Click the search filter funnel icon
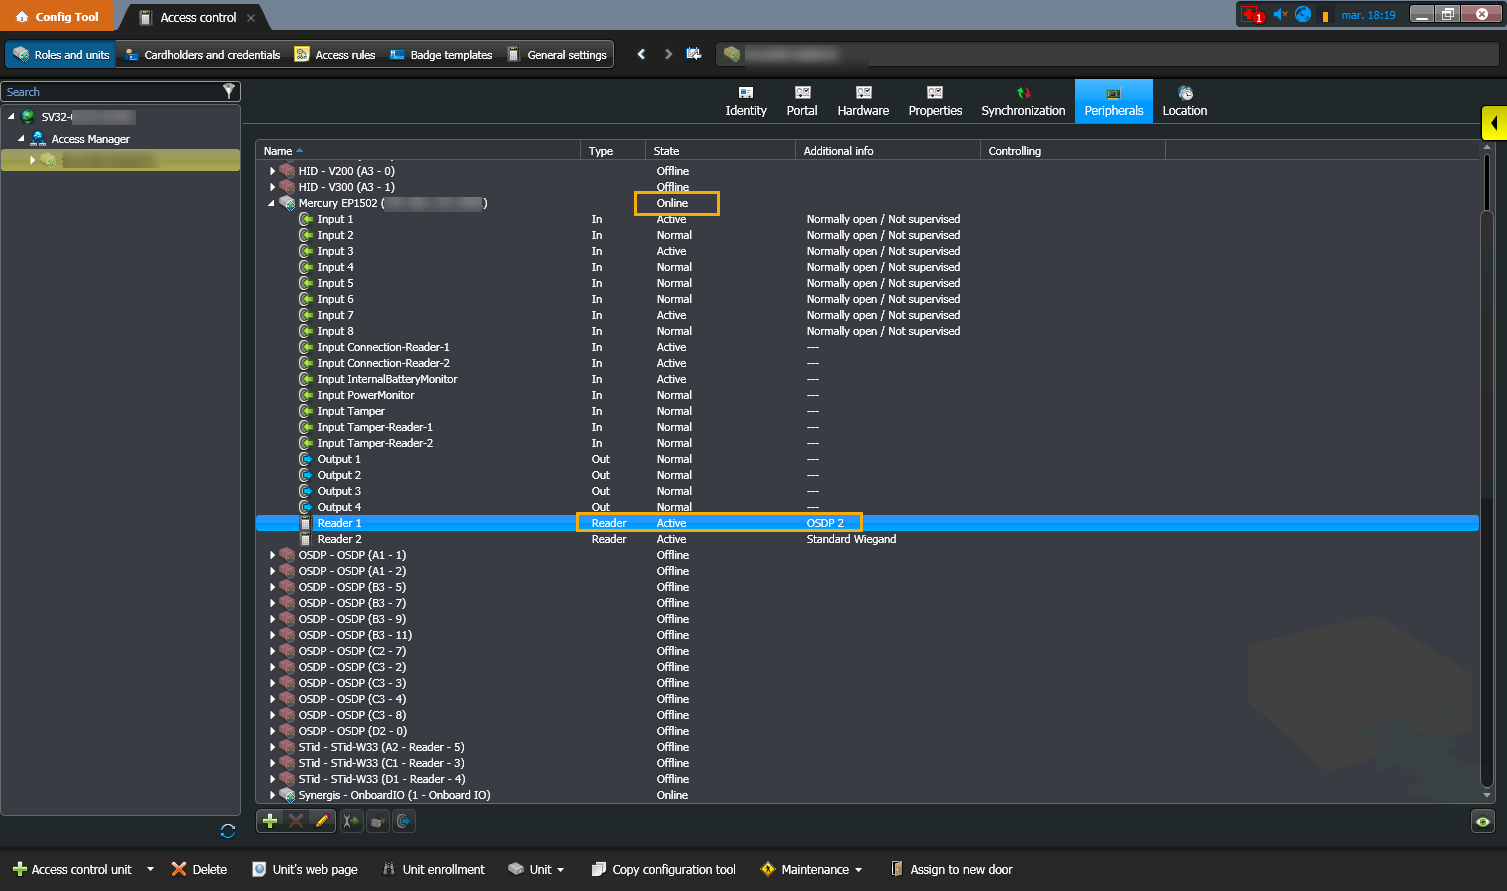Image resolution: width=1507 pixels, height=891 pixels. click(229, 91)
